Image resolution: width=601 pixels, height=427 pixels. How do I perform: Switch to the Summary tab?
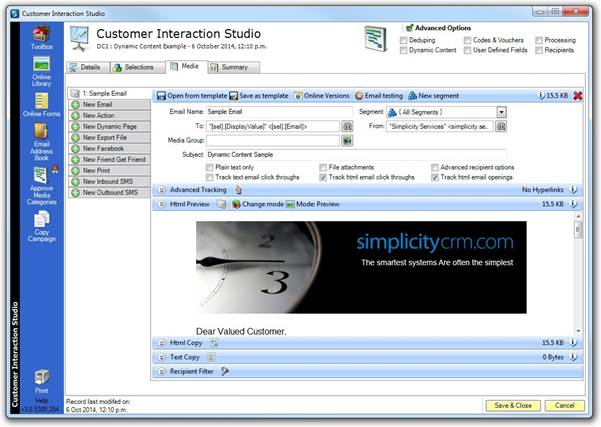(234, 67)
